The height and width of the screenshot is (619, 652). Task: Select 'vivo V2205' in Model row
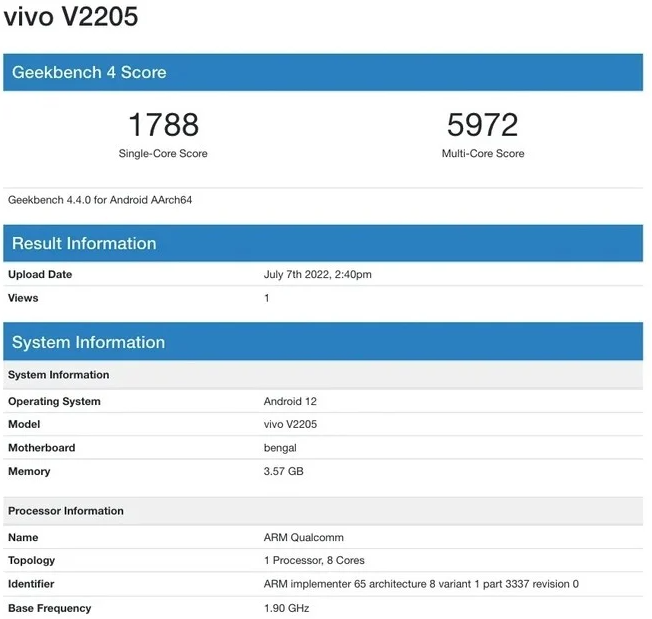(x=290, y=424)
